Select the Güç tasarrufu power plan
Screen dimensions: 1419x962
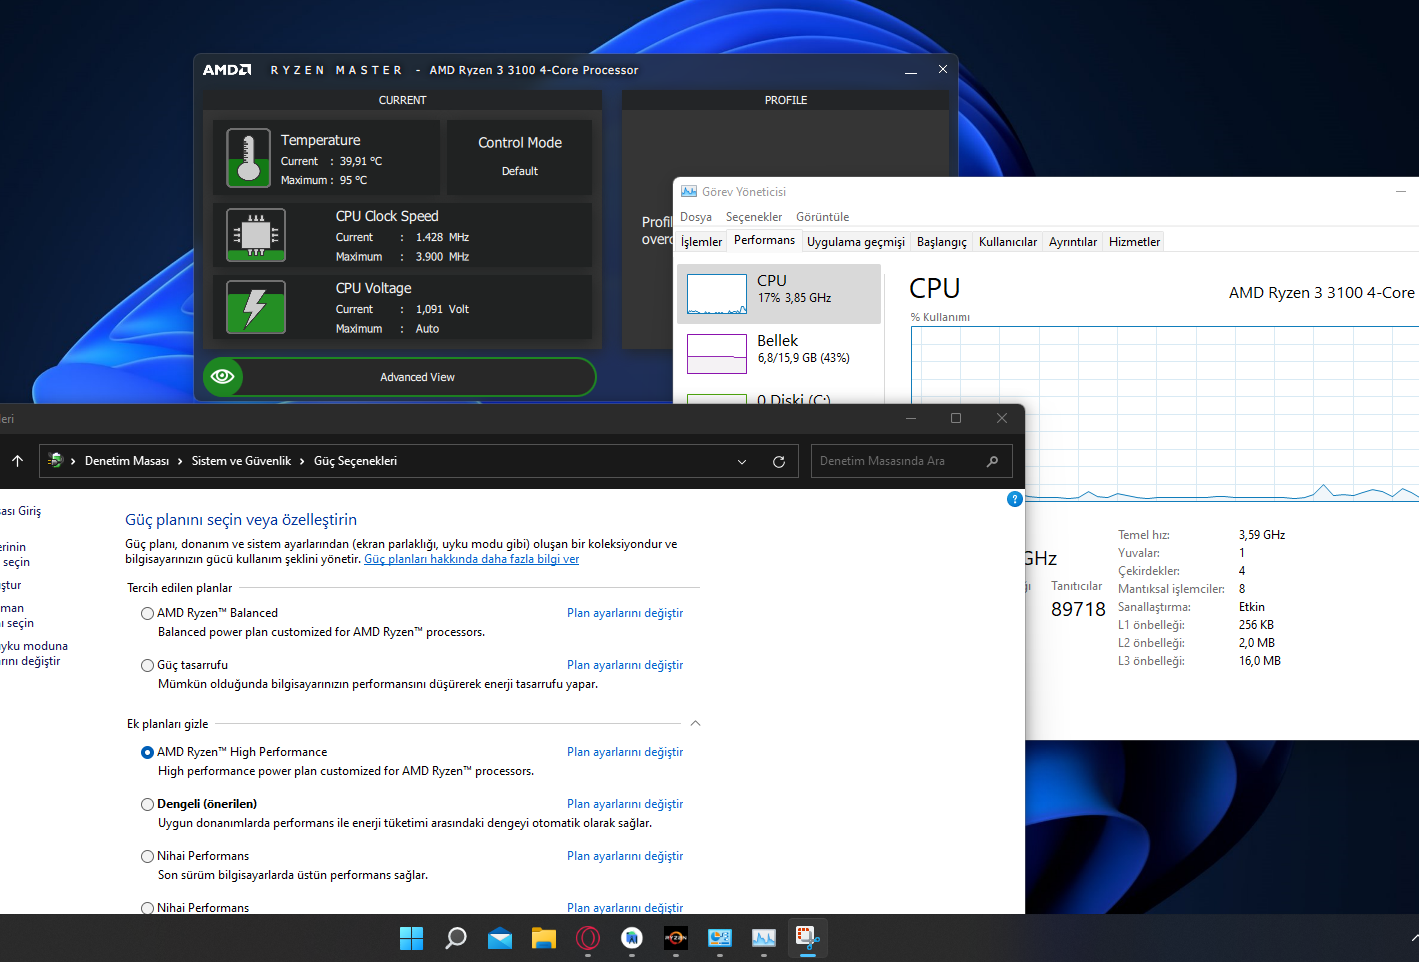coord(148,665)
